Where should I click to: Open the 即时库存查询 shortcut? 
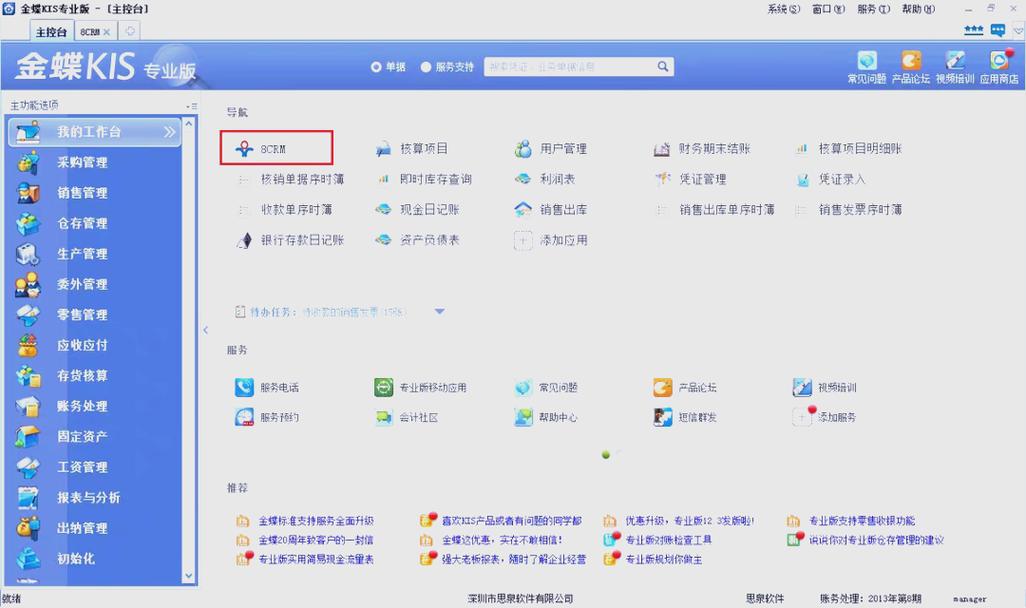[x=423, y=179]
